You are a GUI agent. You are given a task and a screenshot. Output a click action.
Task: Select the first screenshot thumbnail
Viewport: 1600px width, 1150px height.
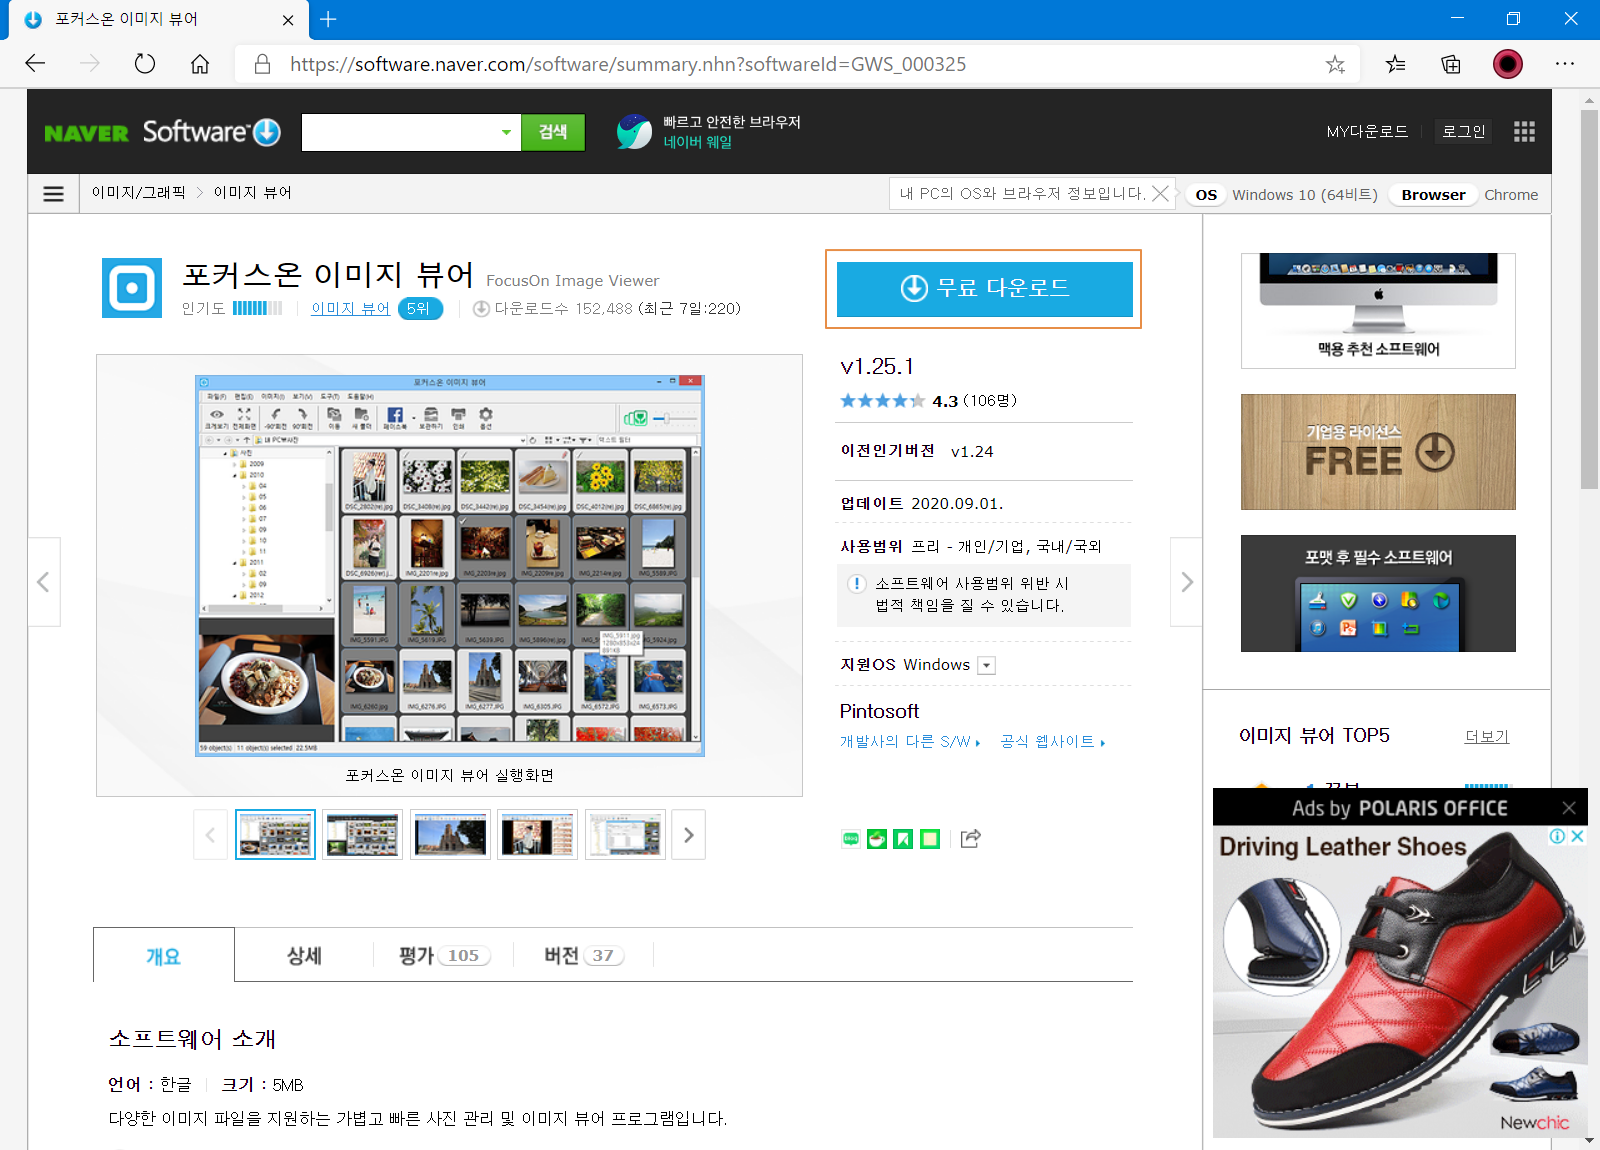click(275, 835)
